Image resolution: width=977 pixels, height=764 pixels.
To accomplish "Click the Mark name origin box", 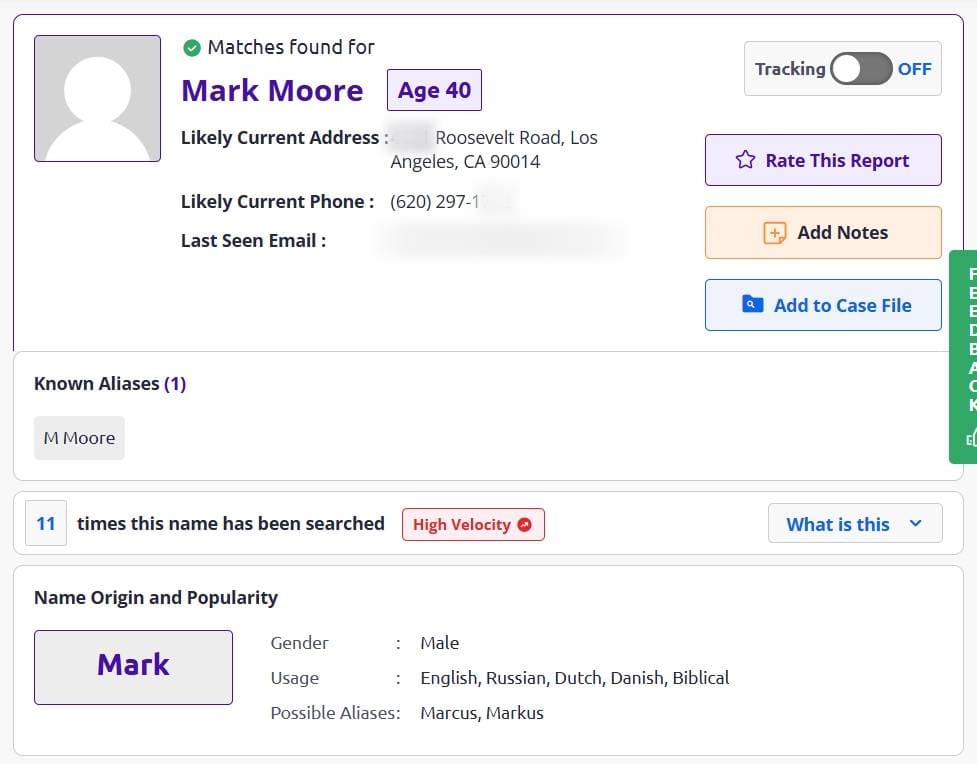I will click(x=133, y=667).
